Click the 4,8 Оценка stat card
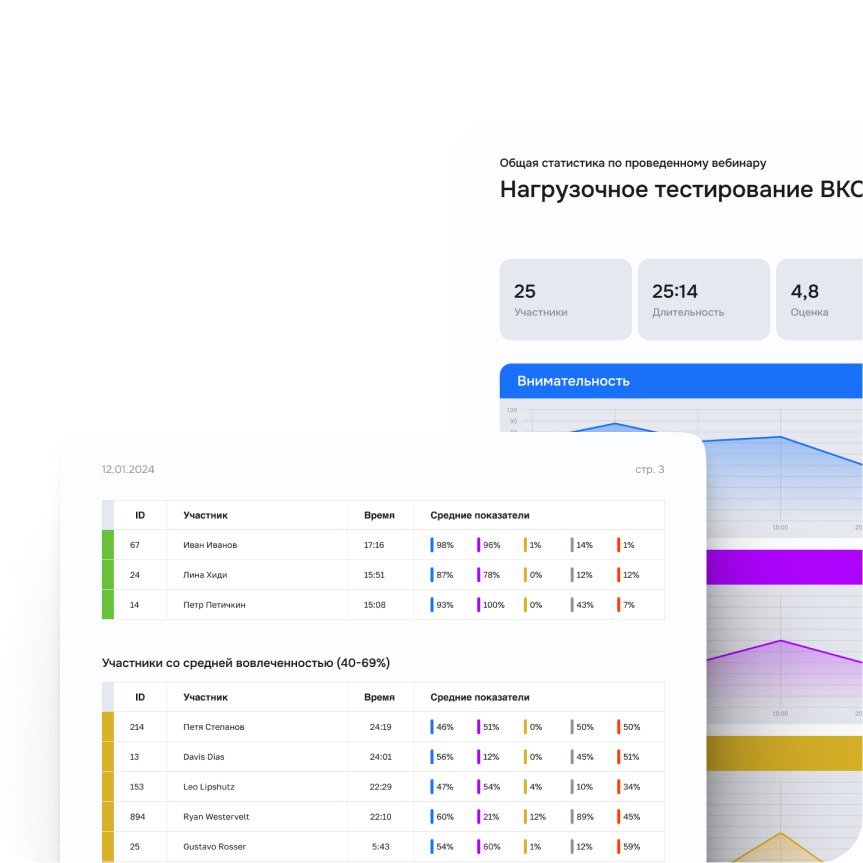The width and height of the screenshot is (863, 863). tap(820, 299)
